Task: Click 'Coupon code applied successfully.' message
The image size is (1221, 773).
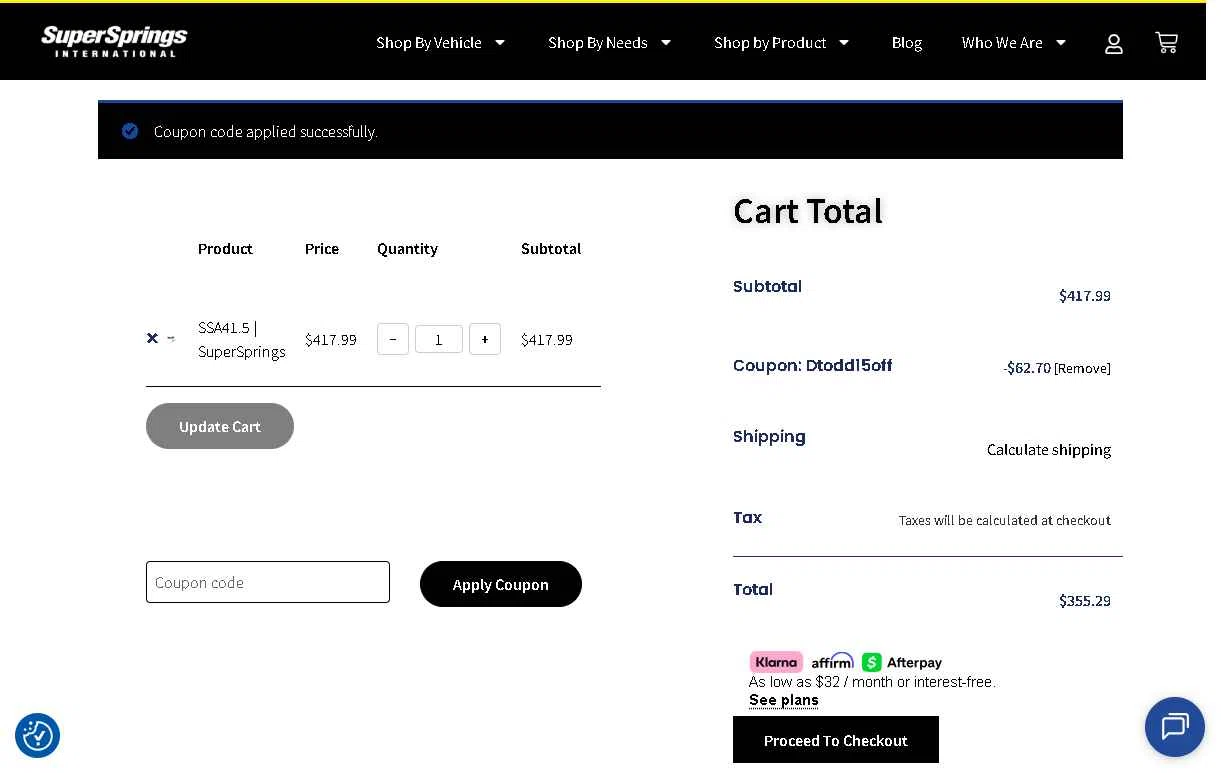Action: pyautogui.click(x=266, y=132)
